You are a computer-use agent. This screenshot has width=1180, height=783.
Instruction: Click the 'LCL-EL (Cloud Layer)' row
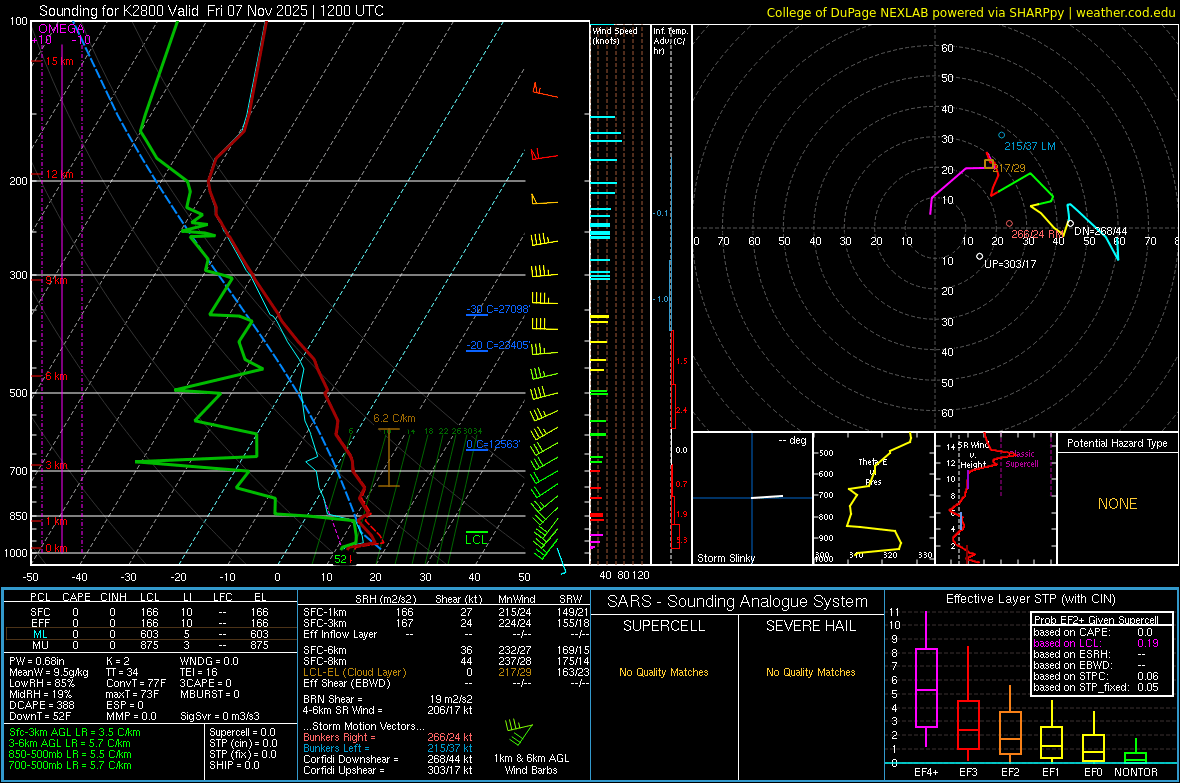tap(446, 672)
